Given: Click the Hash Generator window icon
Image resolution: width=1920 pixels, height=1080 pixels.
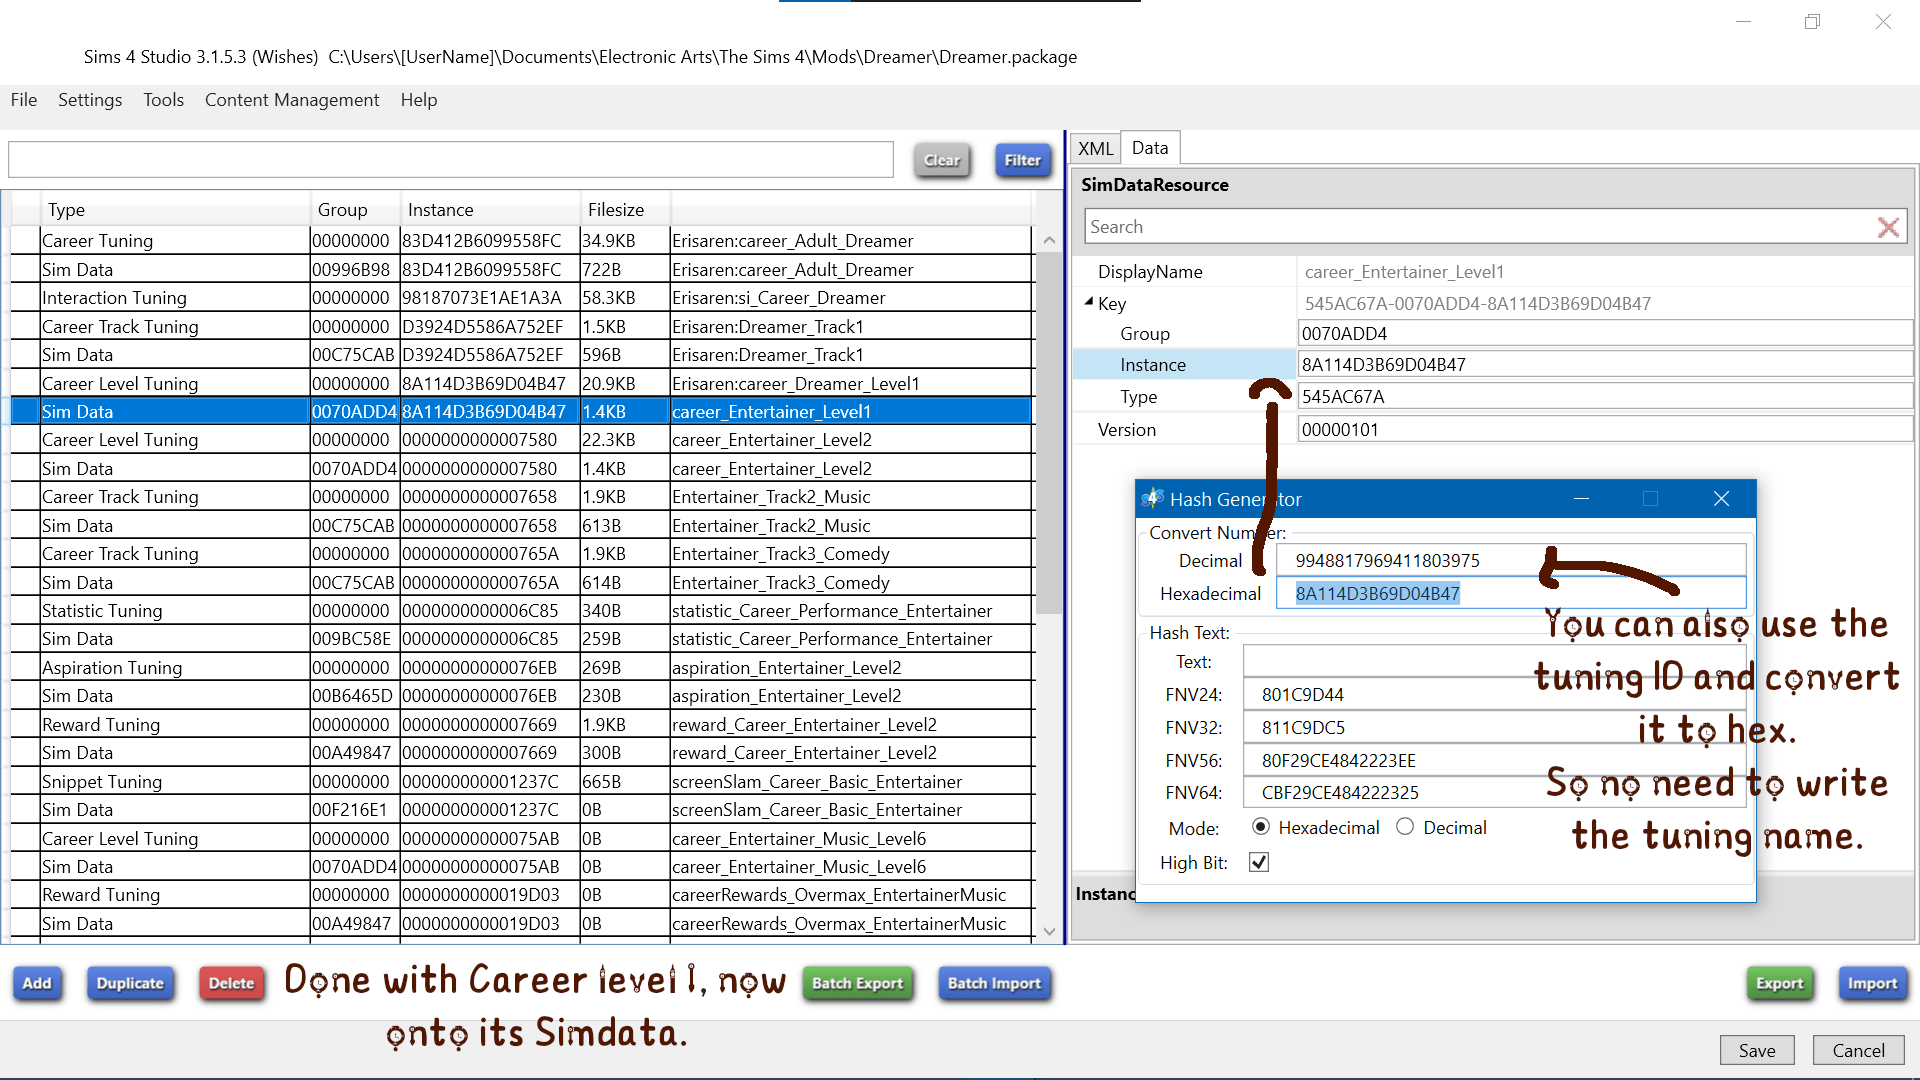Looking at the screenshot, I should (x=1152, y=498).
